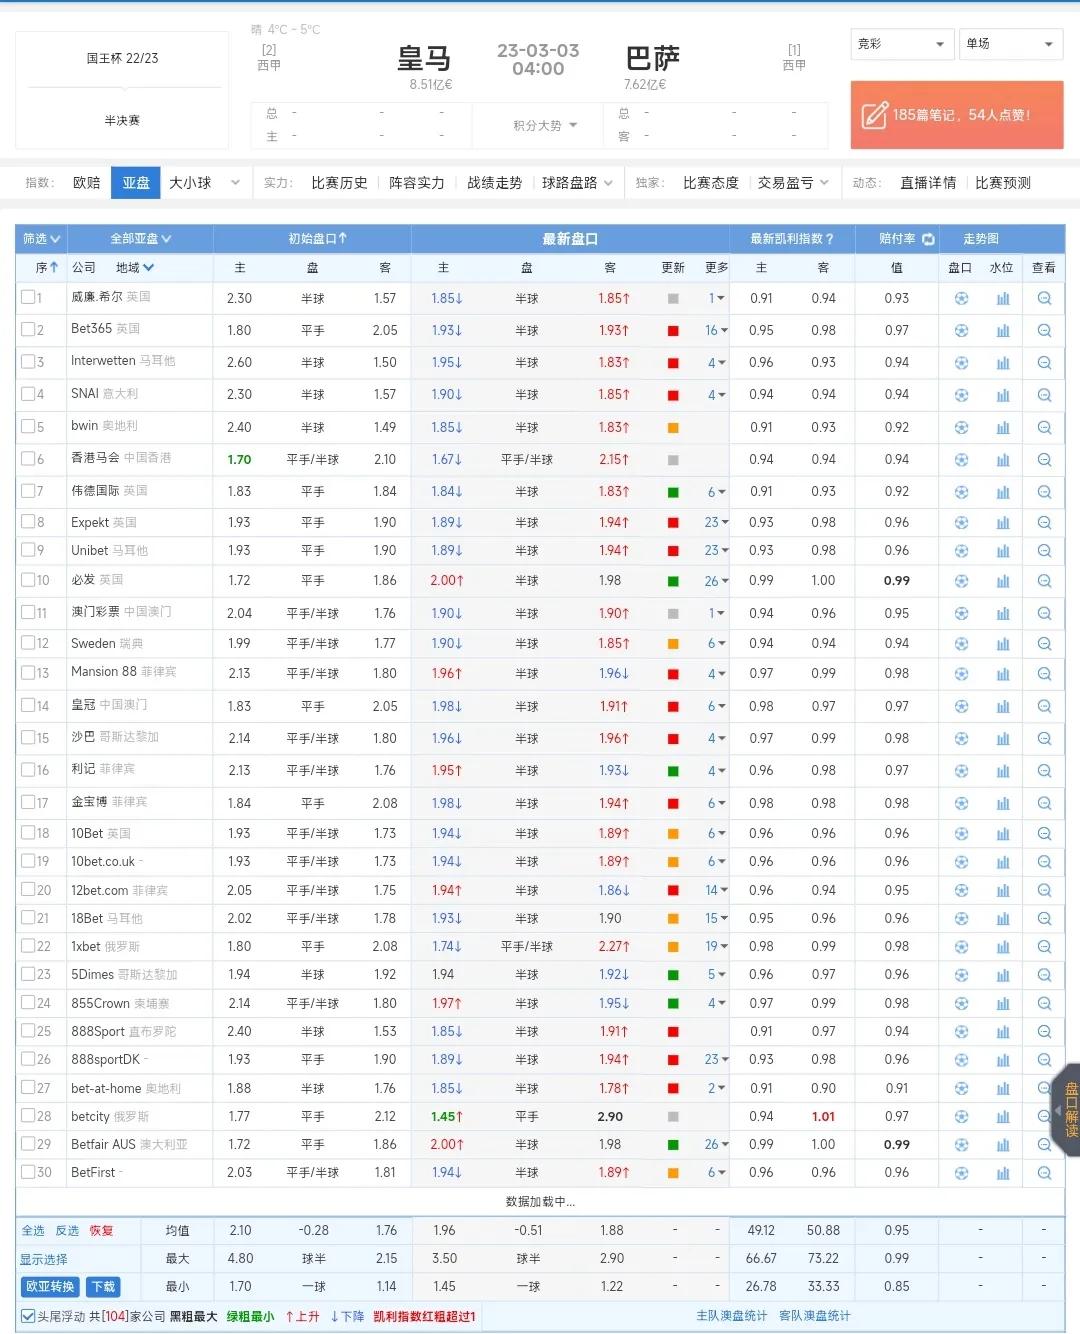Expand the 筛选 filter dropdown
Viewport: 1080px width, 1334px height.
click(42, 239)
